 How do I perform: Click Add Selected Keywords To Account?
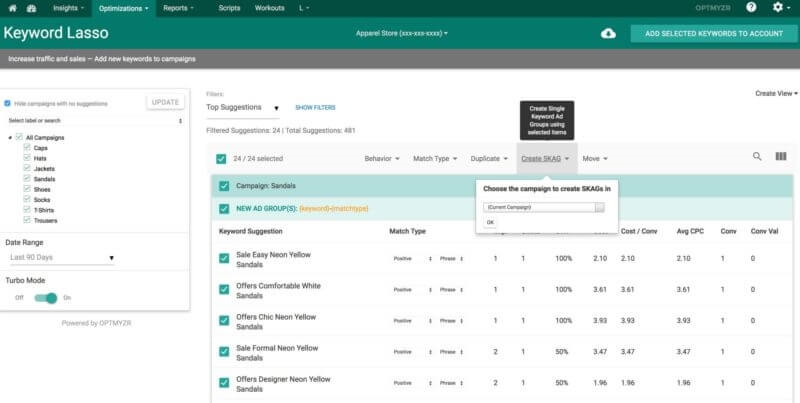(714, 34)
